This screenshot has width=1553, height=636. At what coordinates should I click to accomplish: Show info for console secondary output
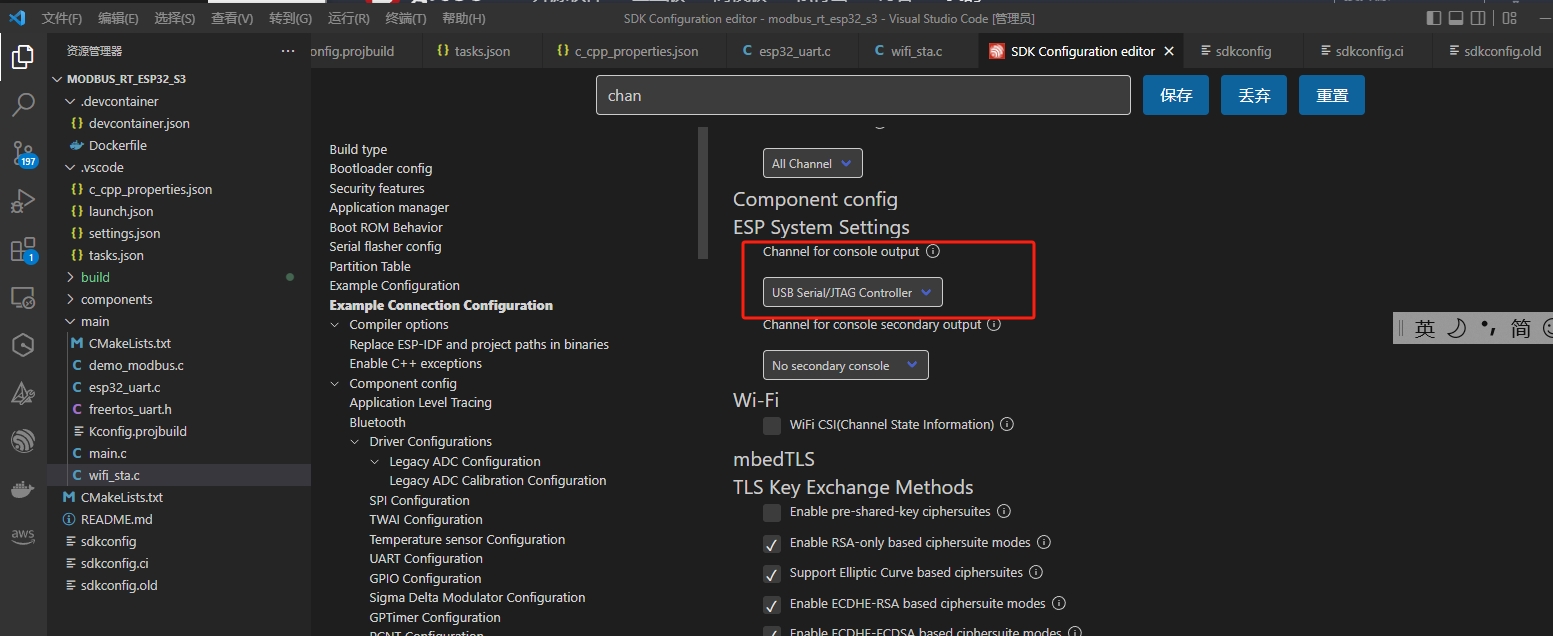tap(993, 325)
